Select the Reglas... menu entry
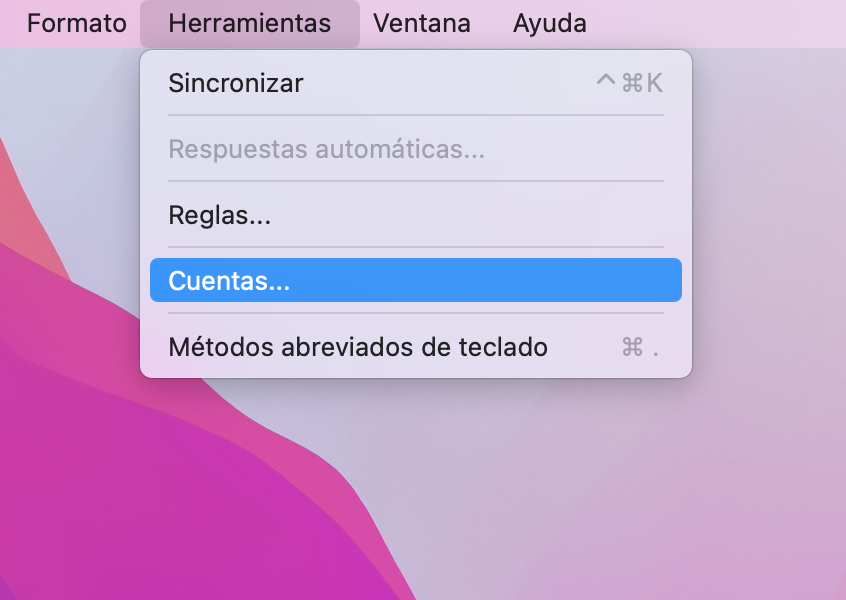The height and width of the screenshot is (600, 846). (x=416, y=215)
